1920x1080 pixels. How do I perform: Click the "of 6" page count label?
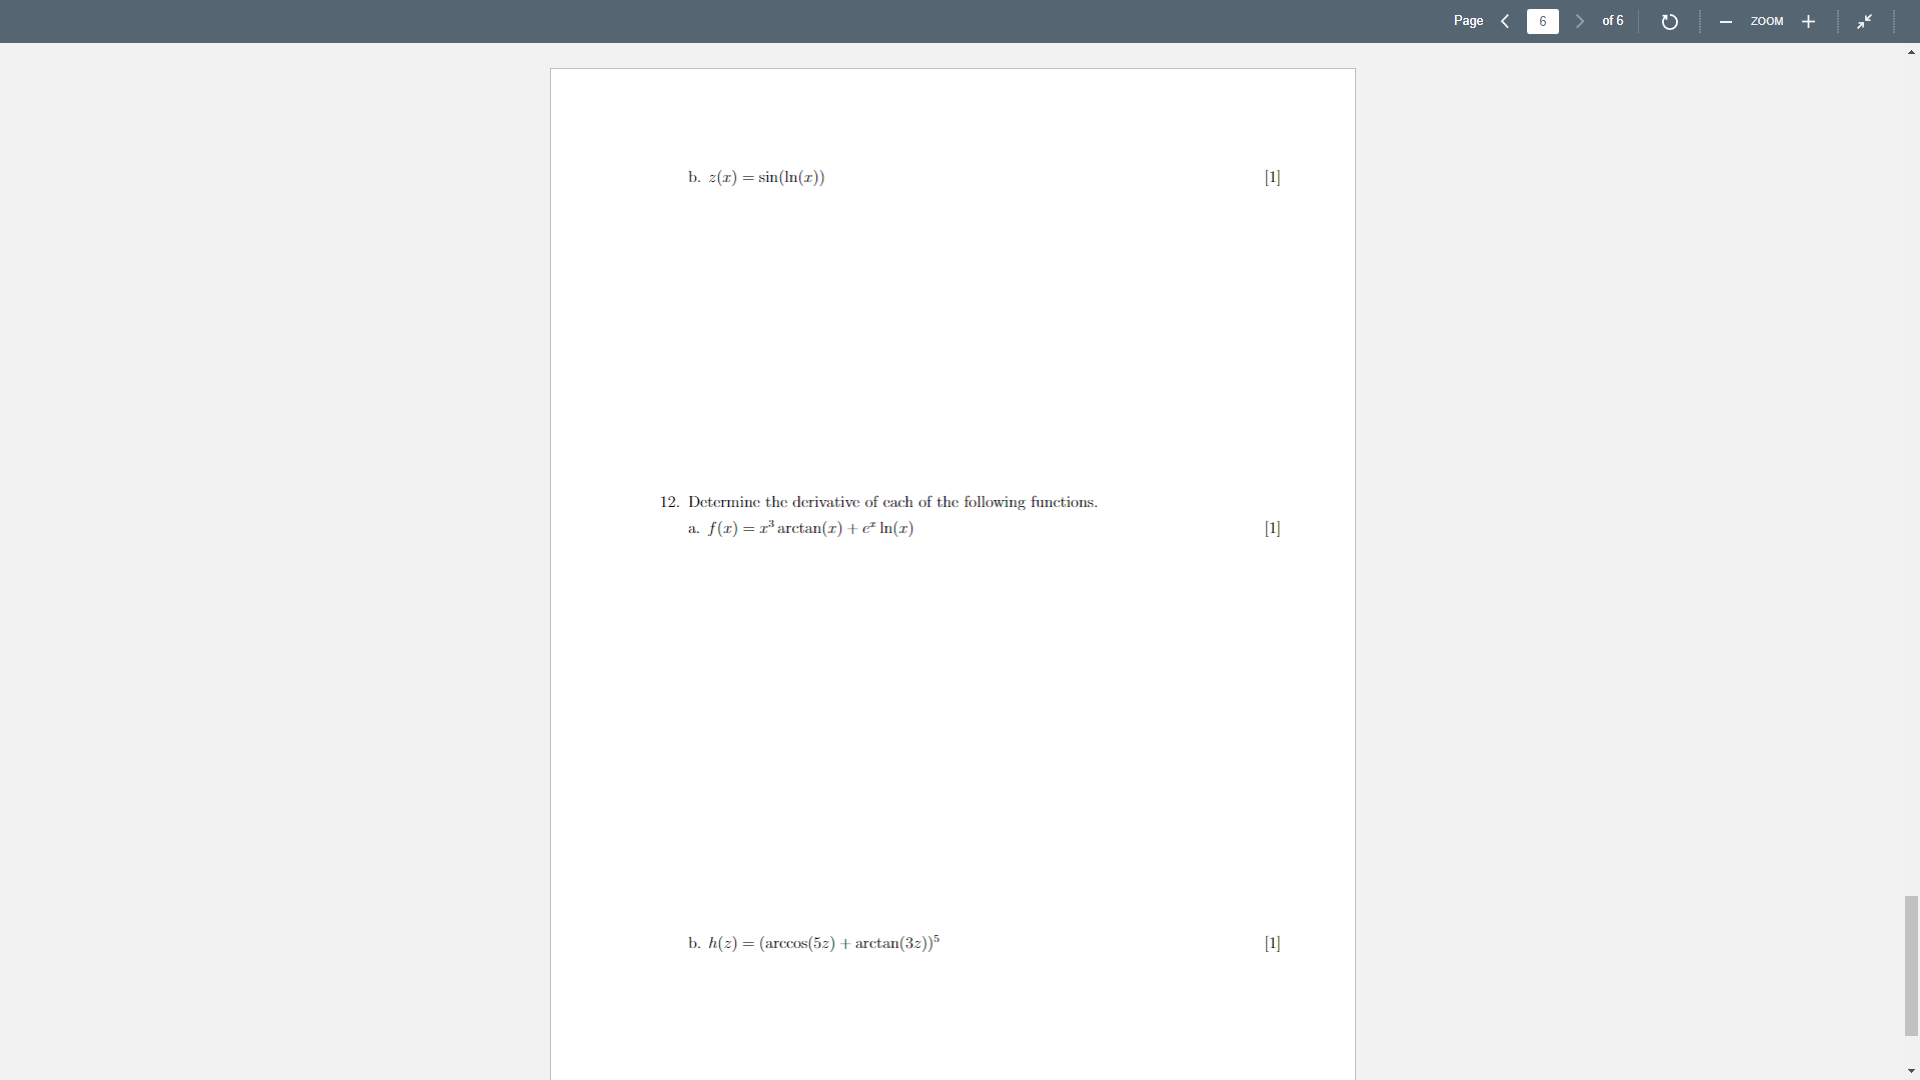pyautogui.click(x=1611, y=21)
